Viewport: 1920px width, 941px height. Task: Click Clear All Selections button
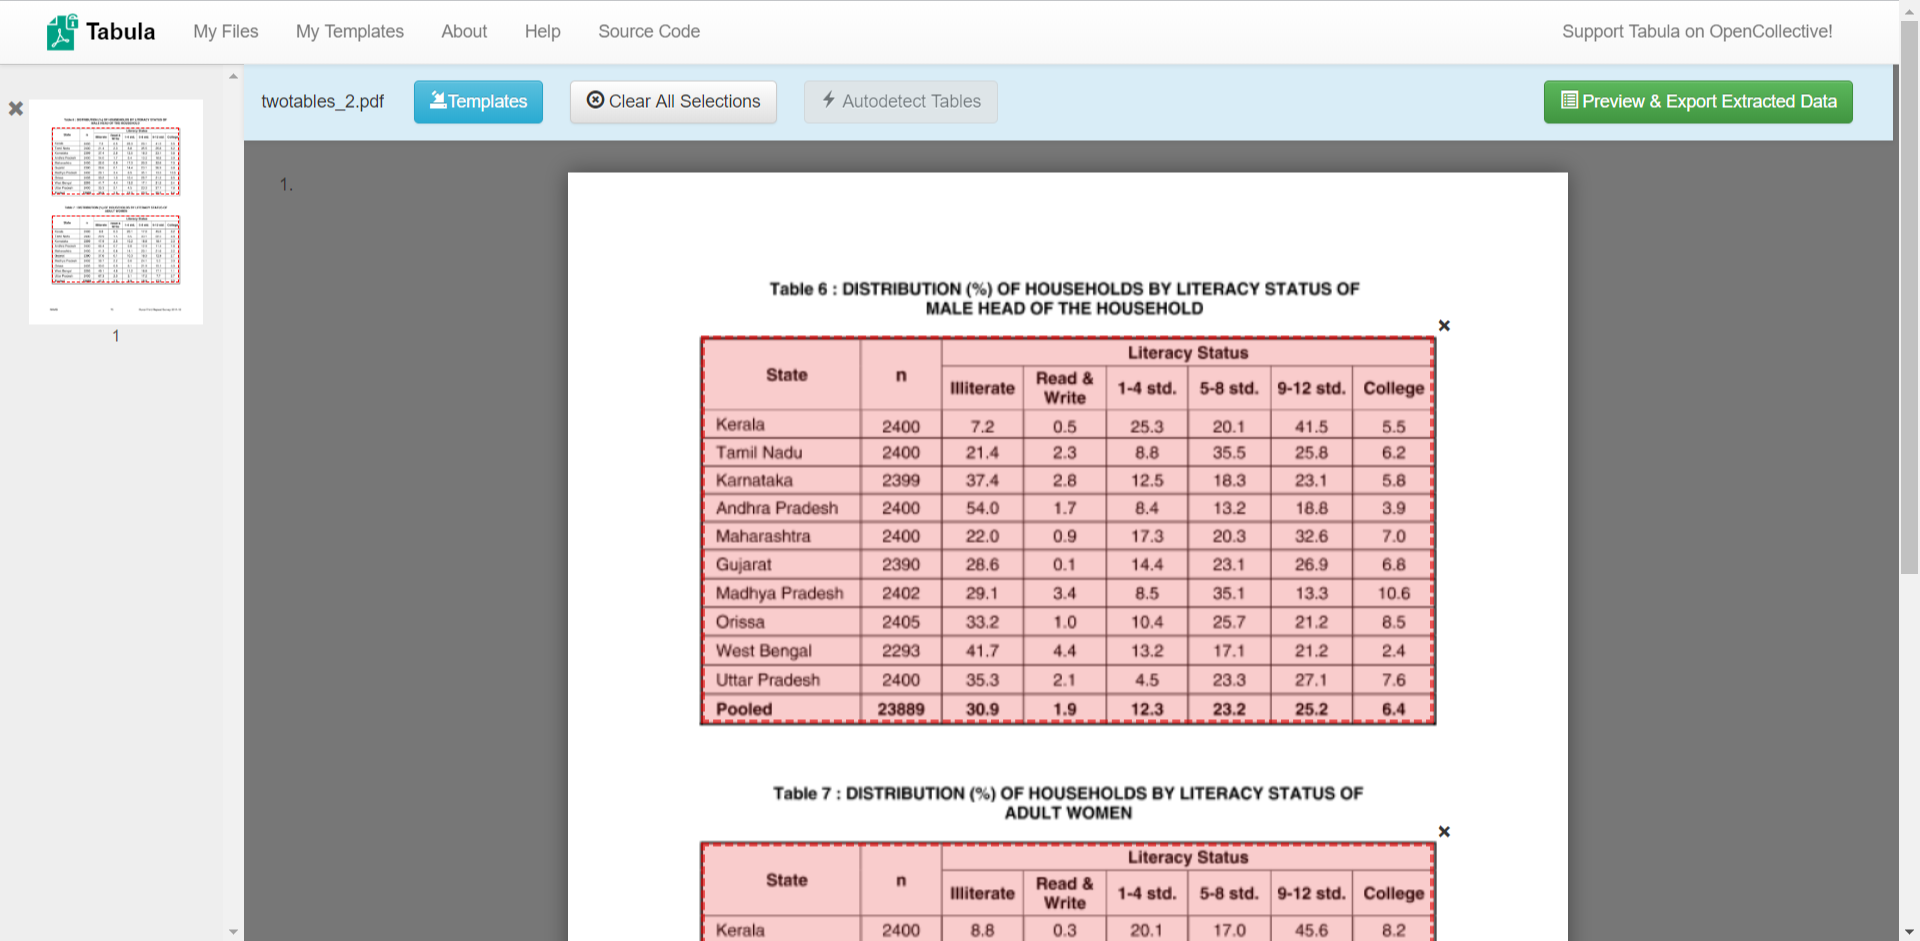pos(673,102)
